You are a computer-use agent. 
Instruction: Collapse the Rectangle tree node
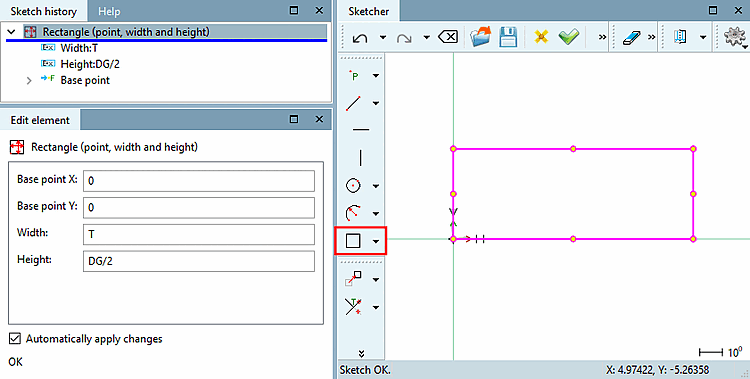(11, 32)
